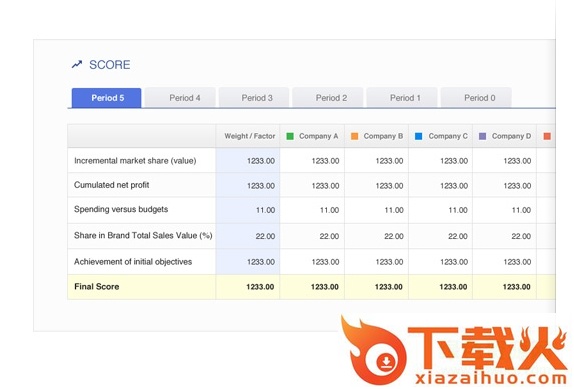Image resolution: width=574 pixels, height=389 pixels.
Task: Click the purple Company D color swatch
Action: 482,136
